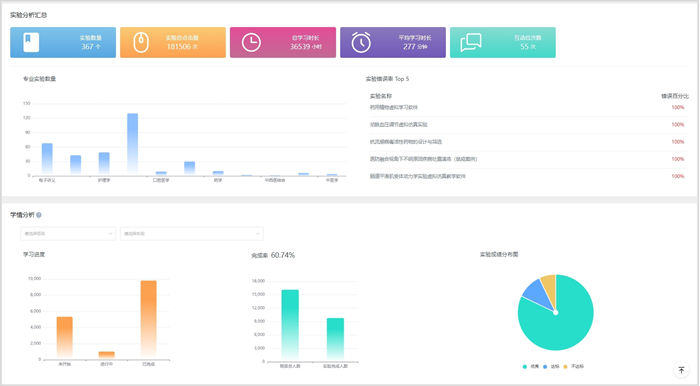This screenshot has height=386, width=700.
Task: Click the 错误百分比 column header
Action: (675, 96)
